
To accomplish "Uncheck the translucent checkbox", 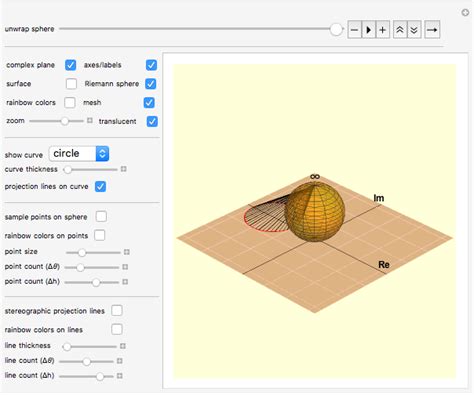I will point(152,121).
